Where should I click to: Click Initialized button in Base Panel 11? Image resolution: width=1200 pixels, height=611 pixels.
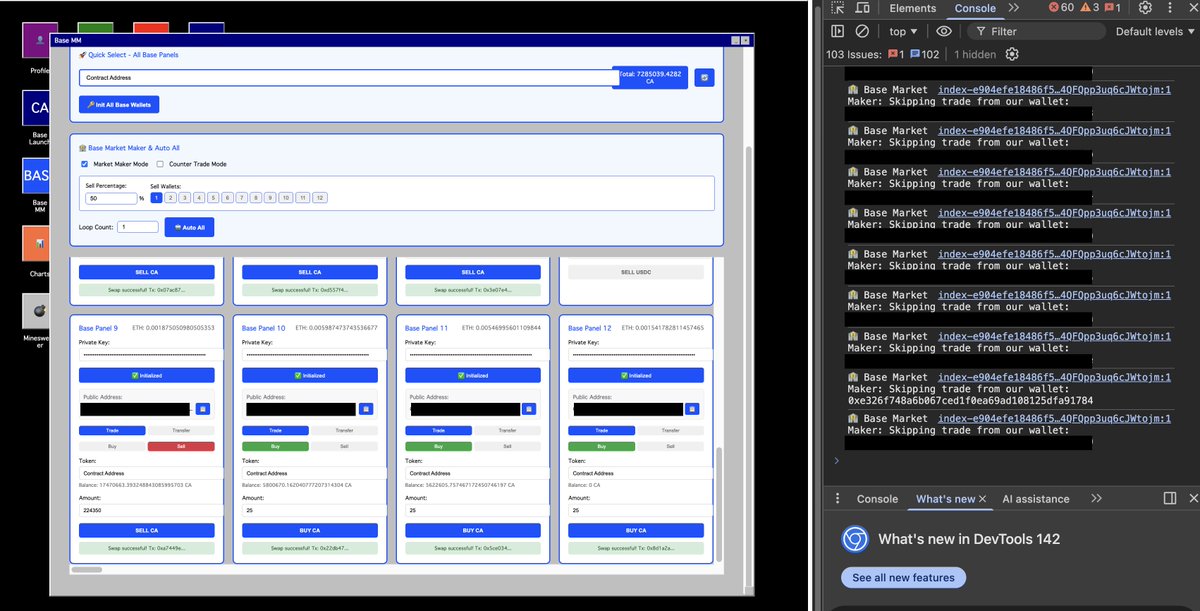473,375
